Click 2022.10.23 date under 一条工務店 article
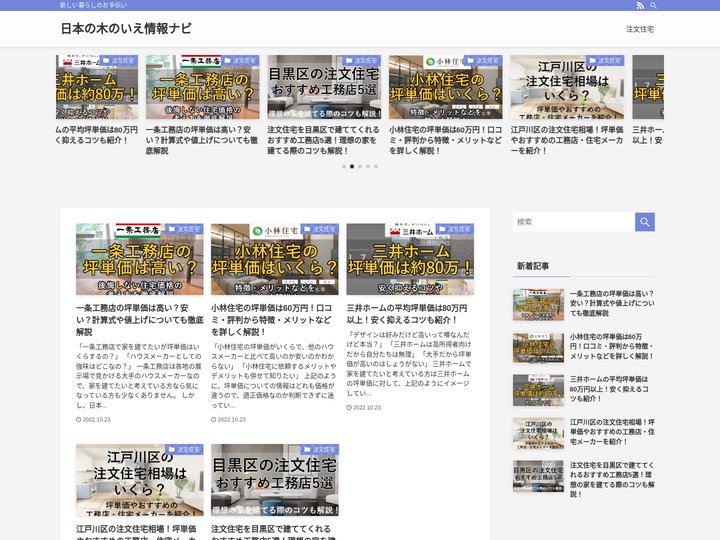Image resolution: width=720 pixels, height=540 pixels. (93, 419)
